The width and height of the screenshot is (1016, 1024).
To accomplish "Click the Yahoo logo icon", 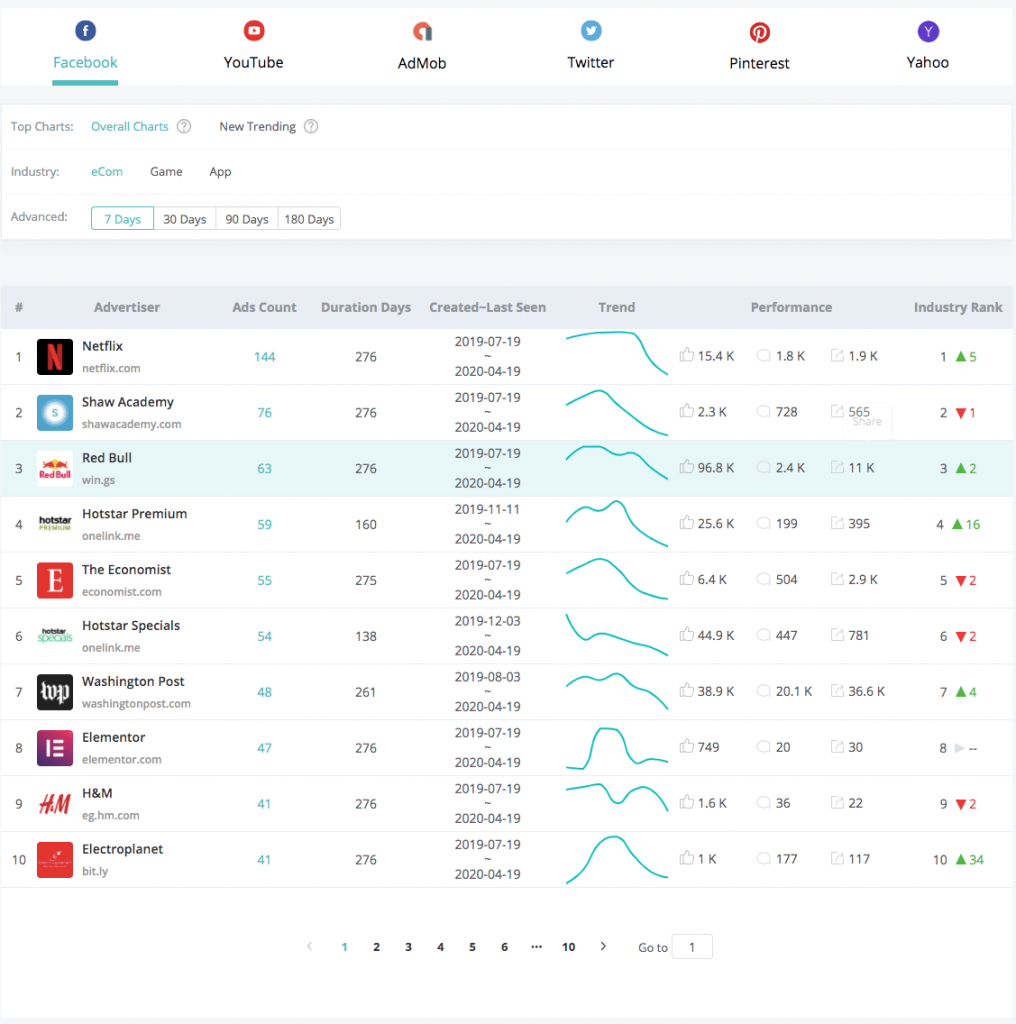I will coord(928,31).
